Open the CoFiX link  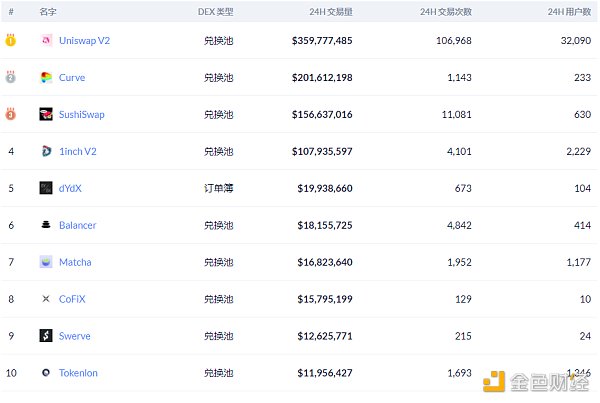[x=72, y=299]
